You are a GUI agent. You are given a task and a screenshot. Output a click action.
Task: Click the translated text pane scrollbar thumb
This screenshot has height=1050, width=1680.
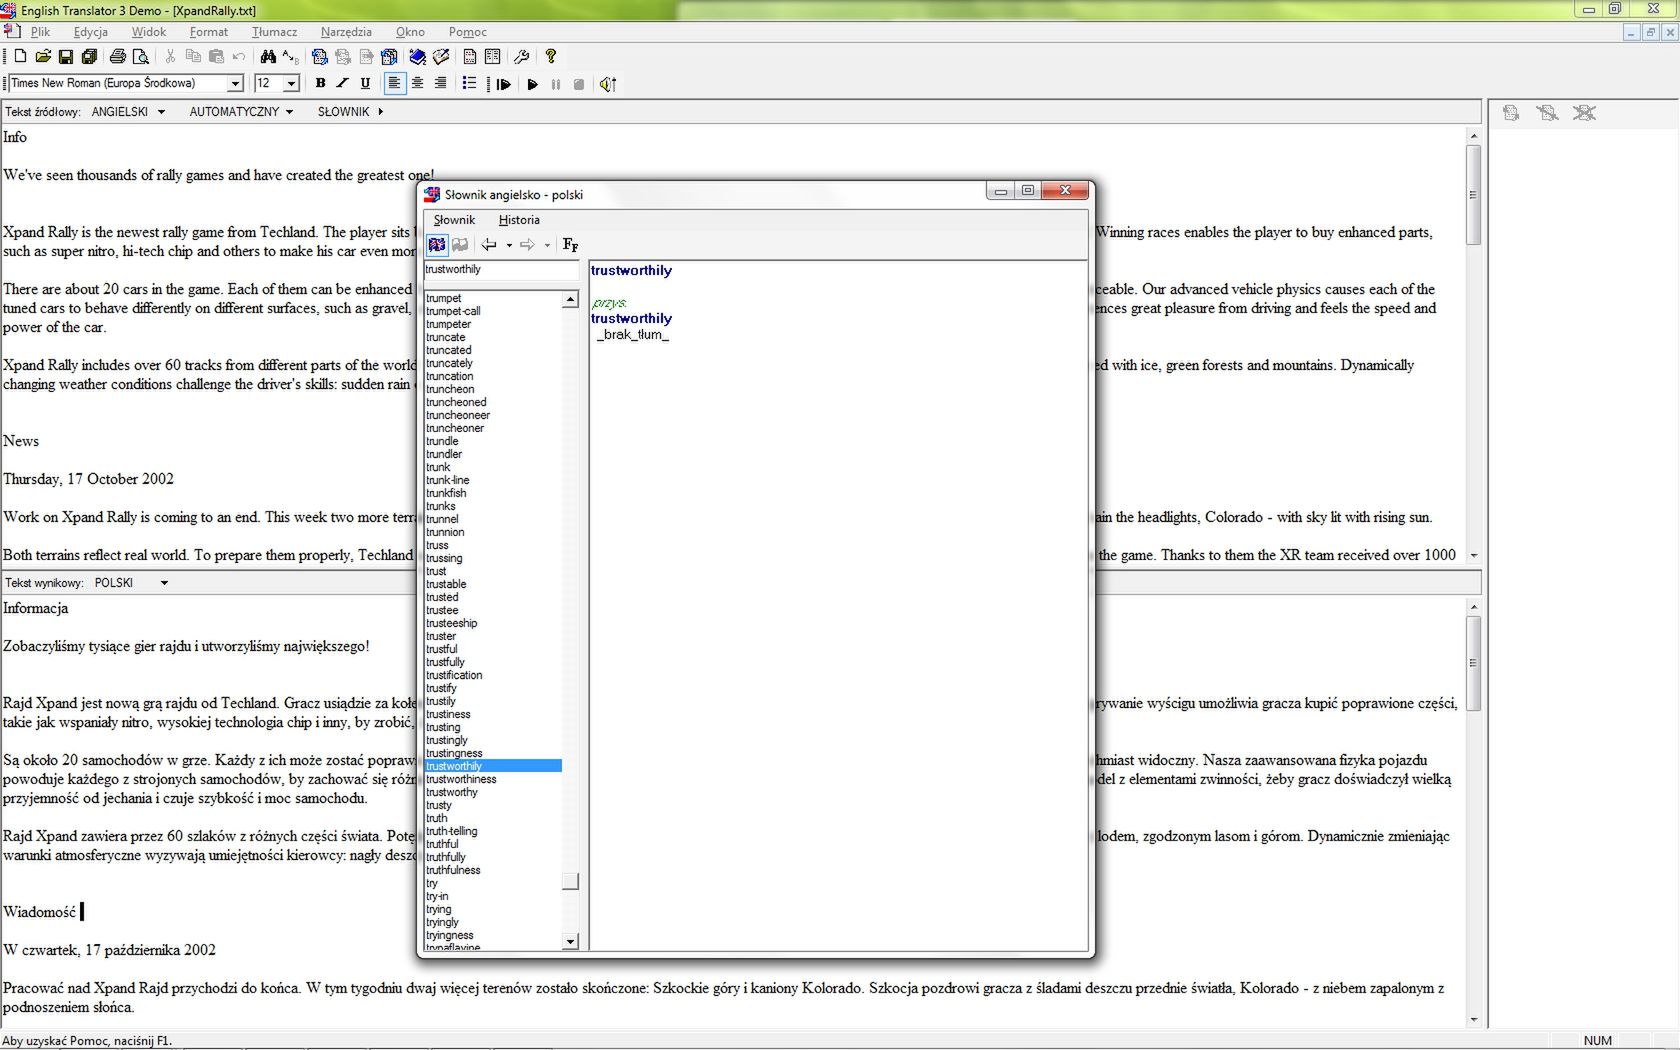point(1473,664)
